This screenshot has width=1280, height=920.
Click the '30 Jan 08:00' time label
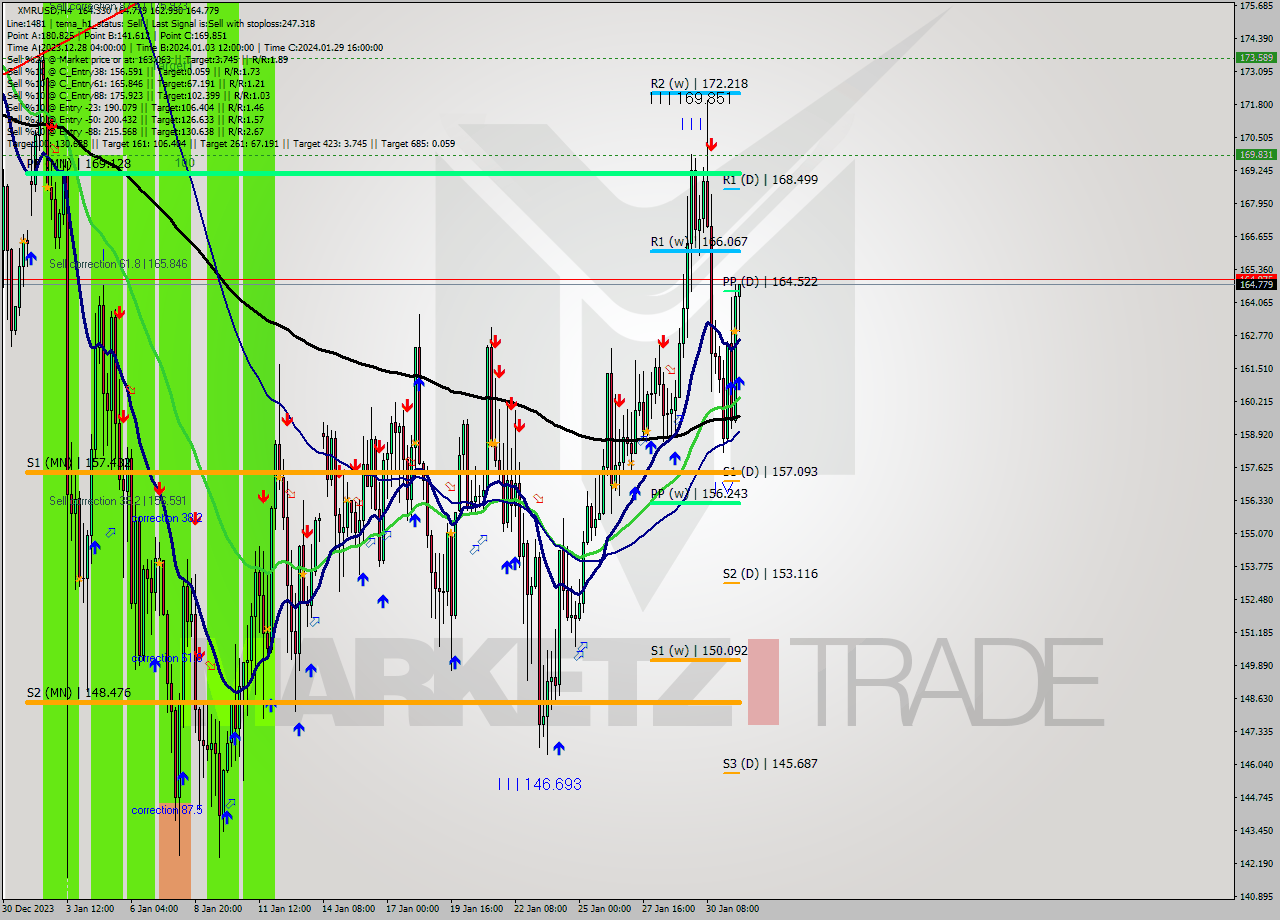tap(732, 909)
